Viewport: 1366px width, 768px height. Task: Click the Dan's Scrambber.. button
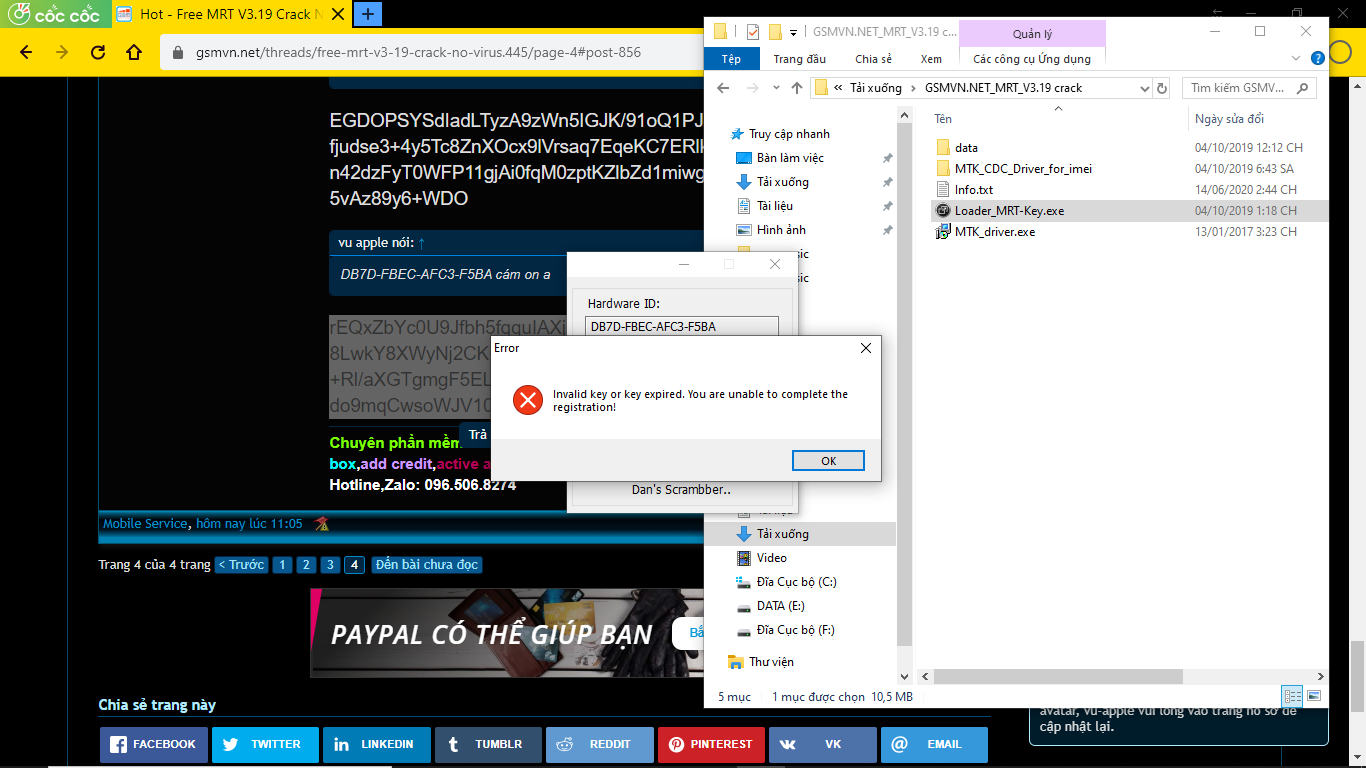coord(681,490)
